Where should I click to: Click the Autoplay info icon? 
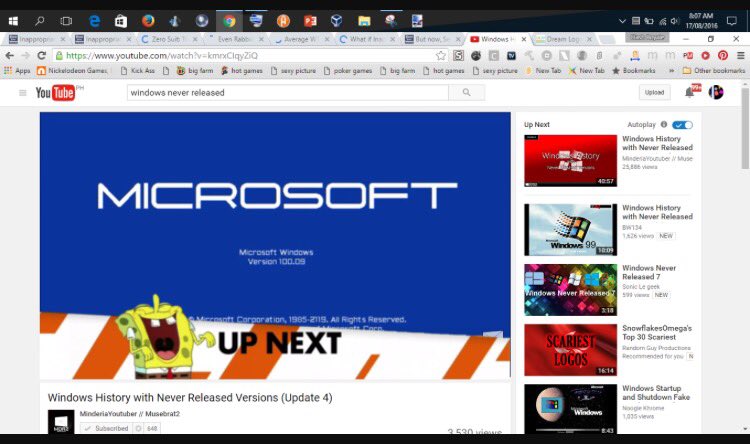point(664,124)
